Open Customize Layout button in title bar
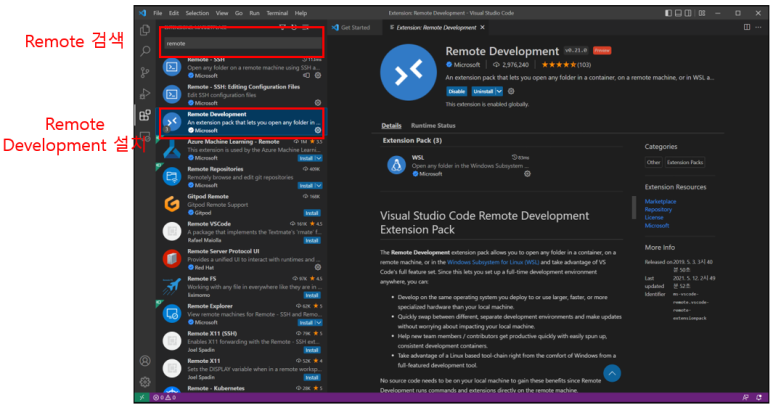Image resolution: width=773 pixels, height=405 pixels. pos(702,13)
